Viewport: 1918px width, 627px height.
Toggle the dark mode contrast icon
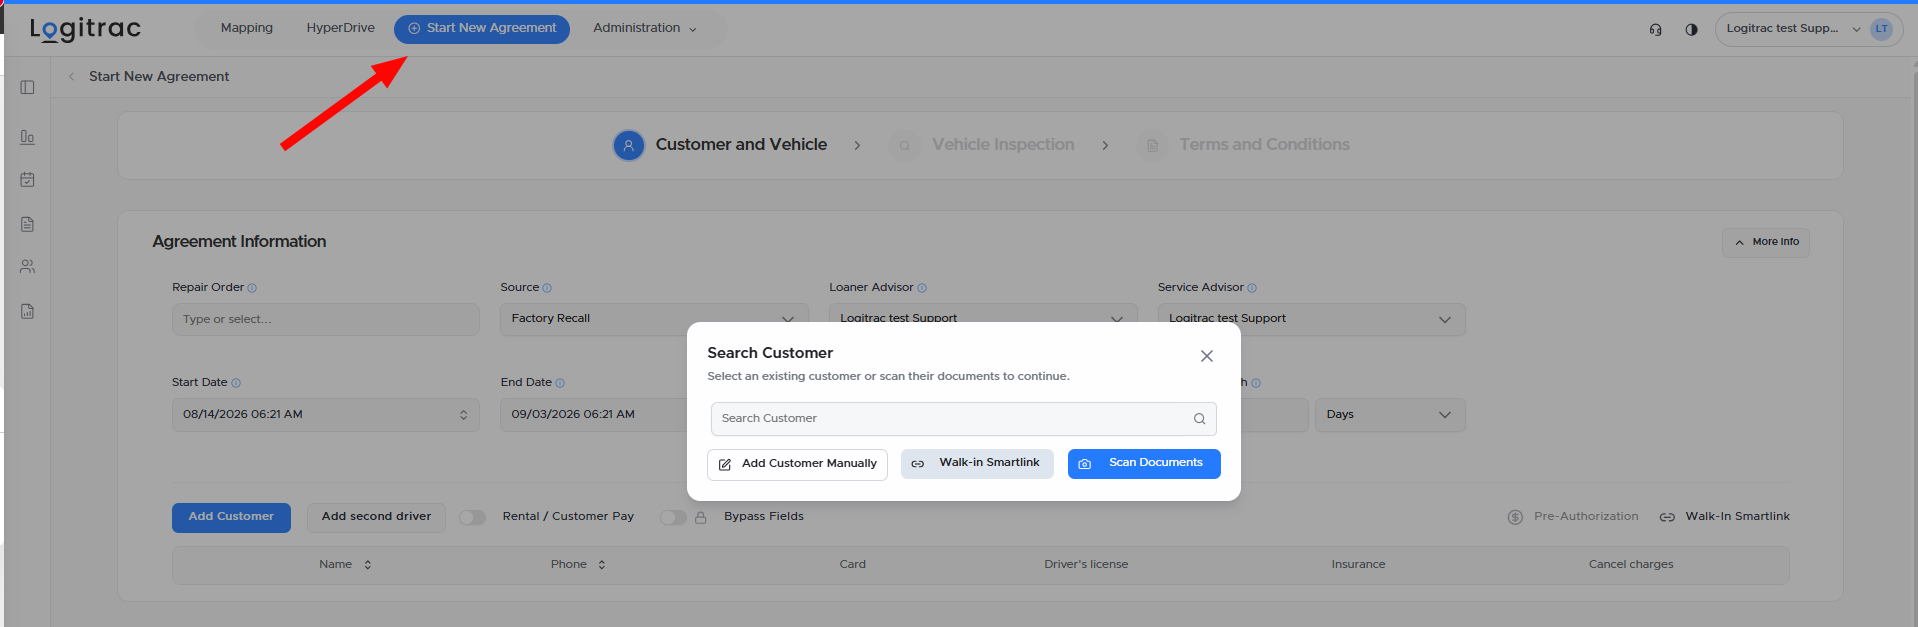1691,29
